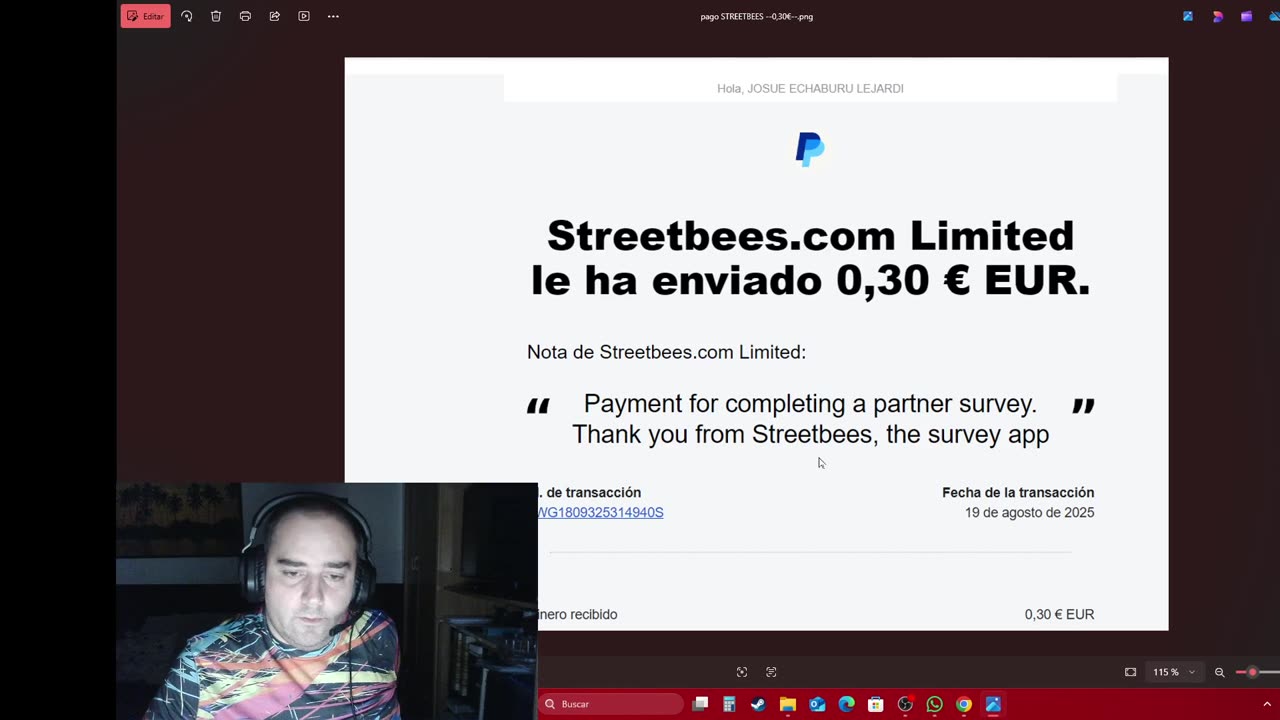Expand the system tray hidden icons chevron
Viewport: 1280px width, 720px height.
(1269, 704)
